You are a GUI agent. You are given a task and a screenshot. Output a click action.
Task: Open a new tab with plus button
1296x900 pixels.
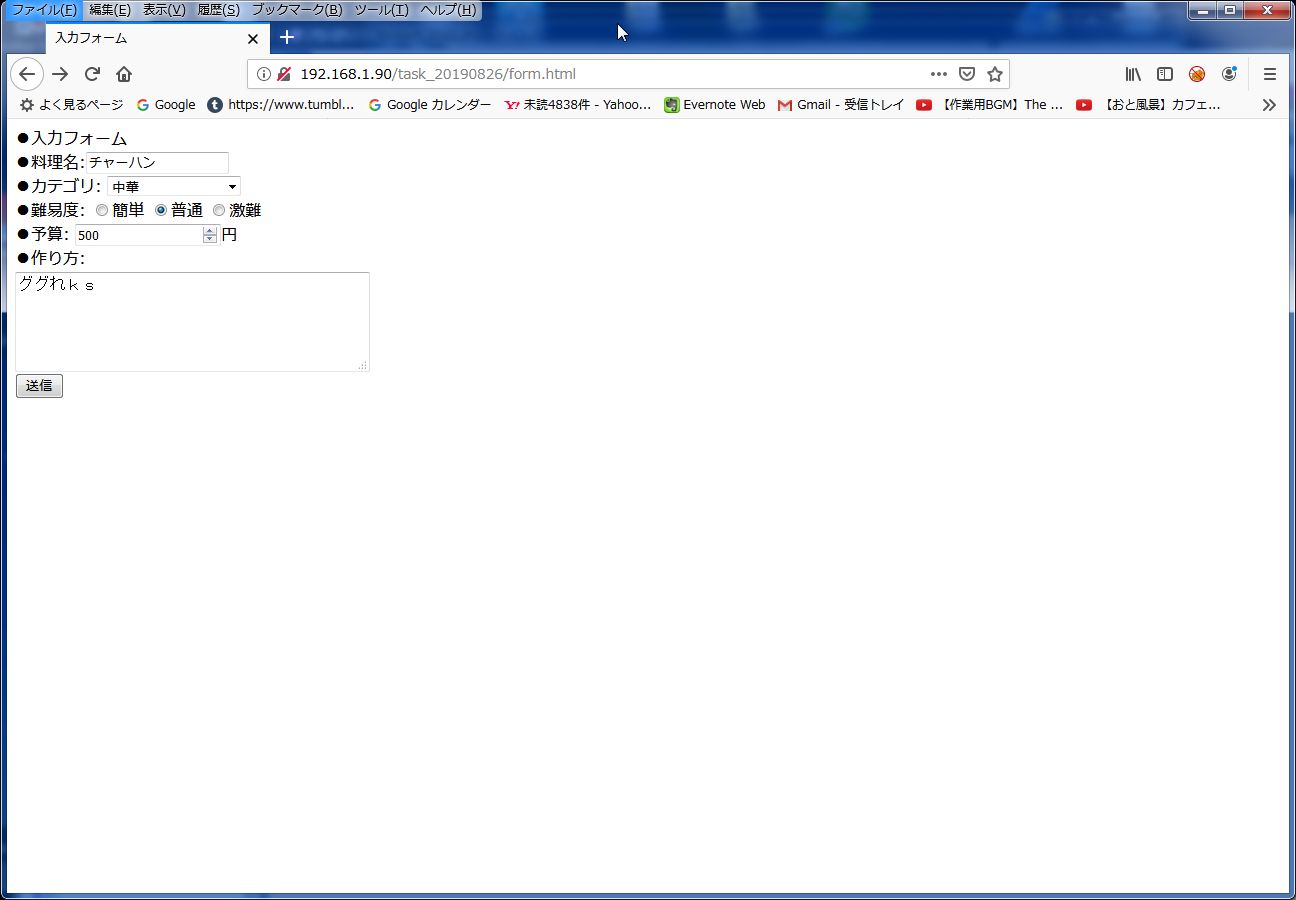(287, 38)
